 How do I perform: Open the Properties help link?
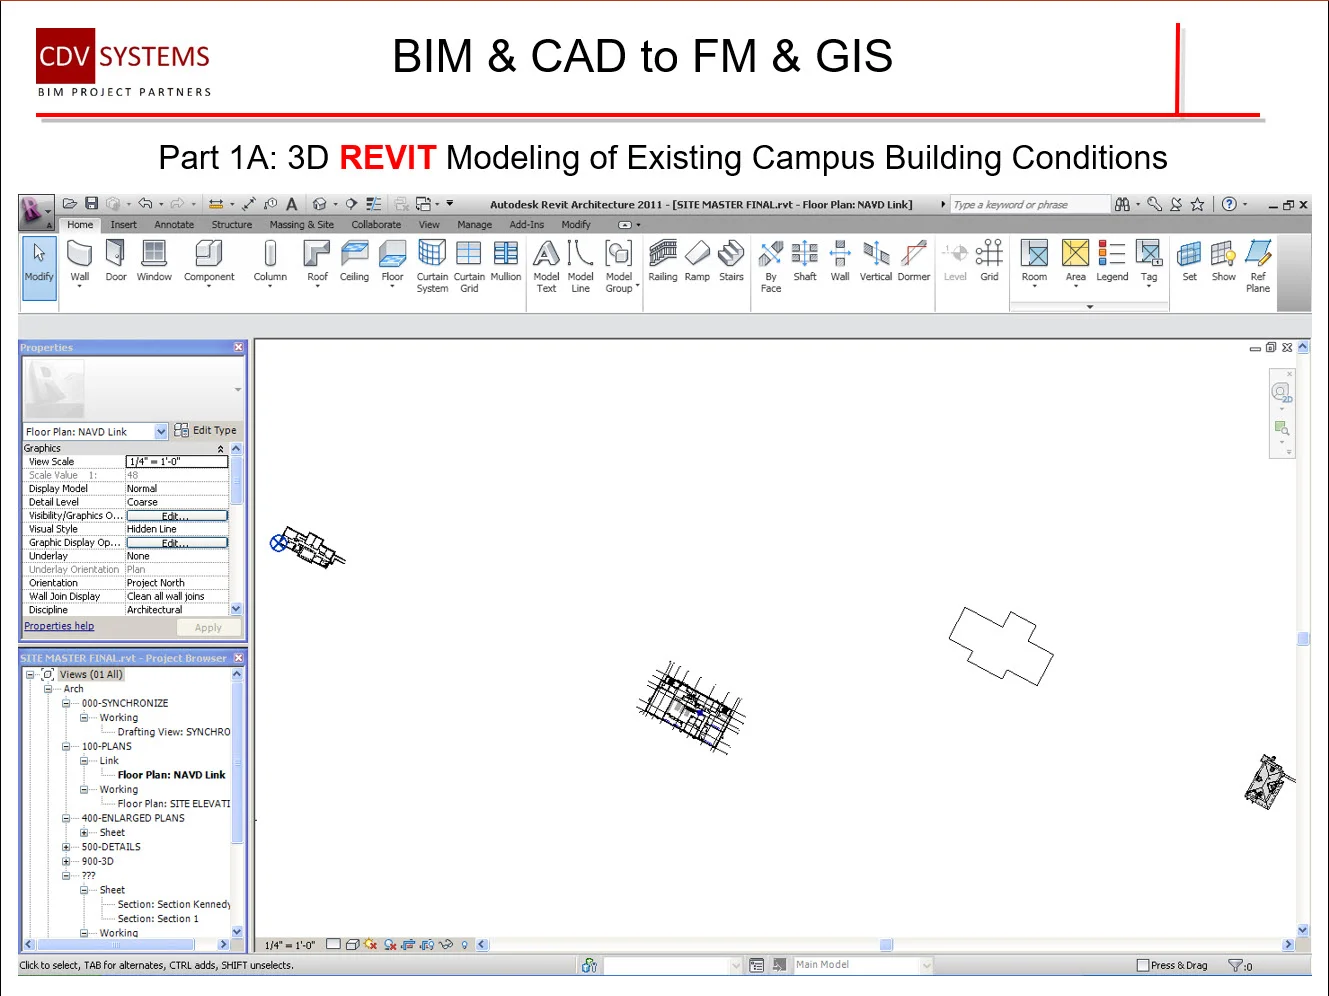click(59, 626)
